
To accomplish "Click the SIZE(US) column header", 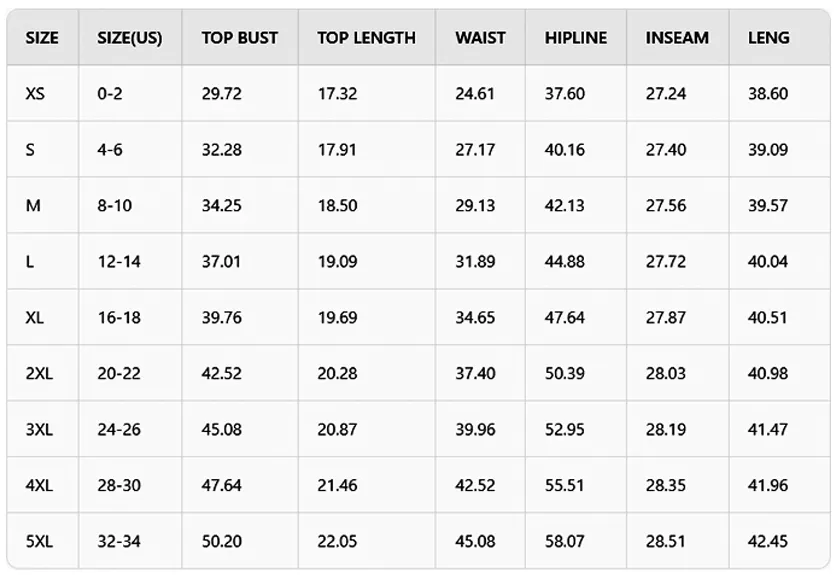I will click(x=130, y=38).
